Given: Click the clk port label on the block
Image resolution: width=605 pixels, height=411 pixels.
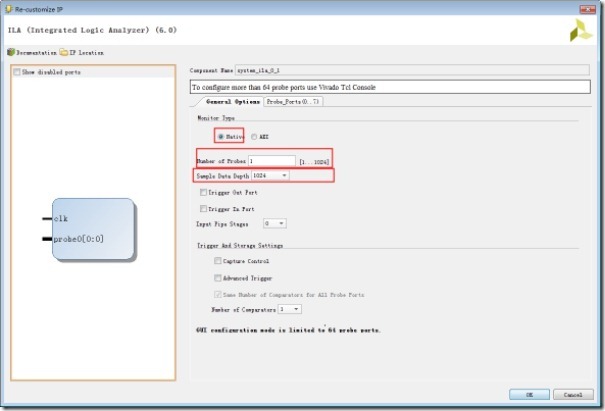Looking at the screenshot, I should (61, 219).
